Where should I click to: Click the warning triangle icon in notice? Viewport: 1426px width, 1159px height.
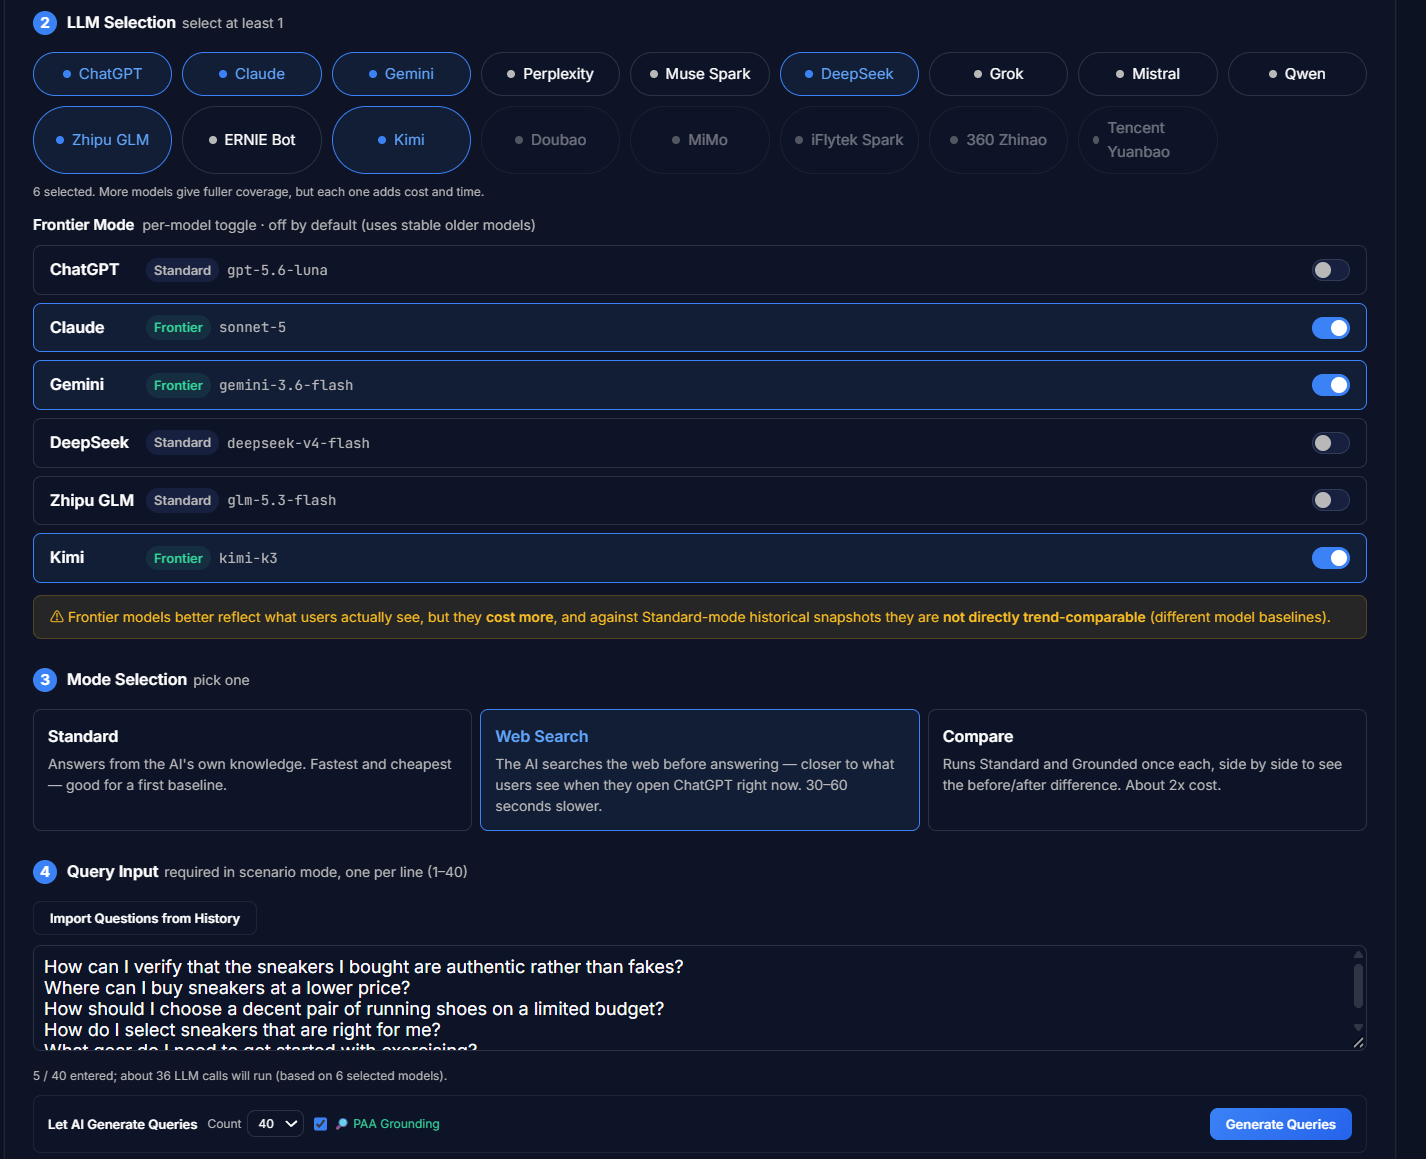[x=57, y=617]
